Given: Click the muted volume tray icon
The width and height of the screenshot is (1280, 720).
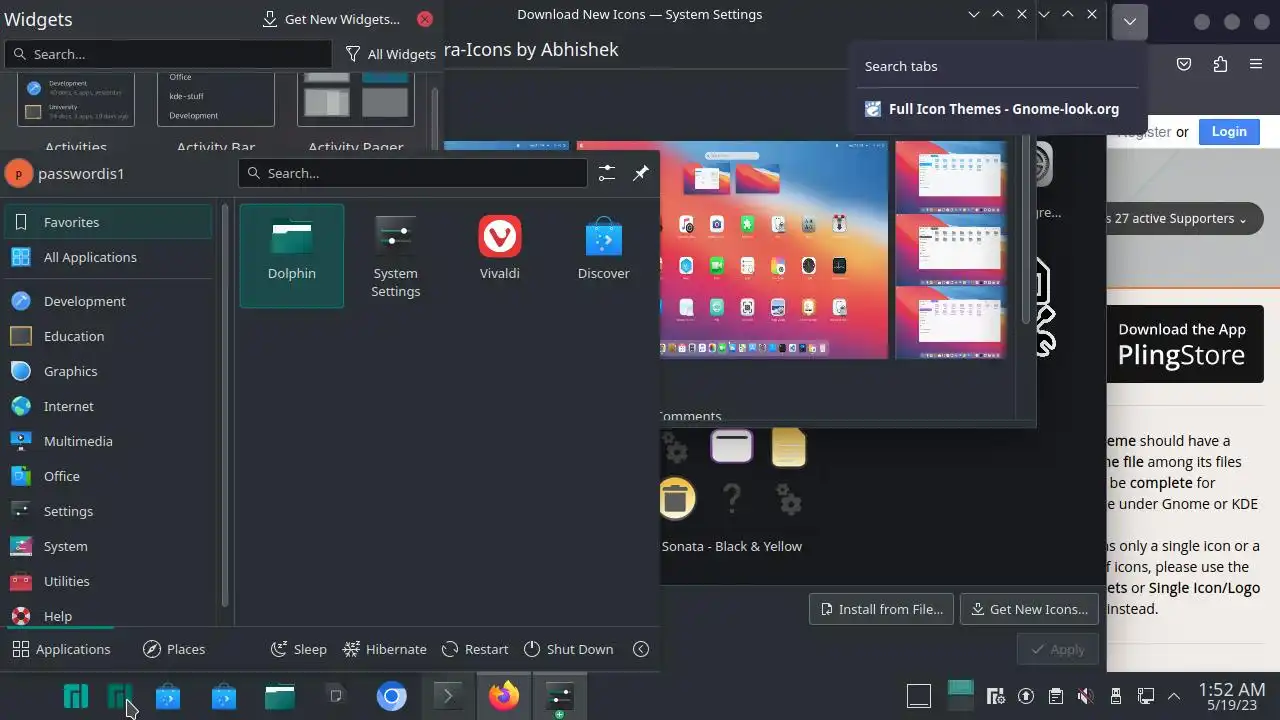Looking at the screenshot, I should (x=1086, y=696).
